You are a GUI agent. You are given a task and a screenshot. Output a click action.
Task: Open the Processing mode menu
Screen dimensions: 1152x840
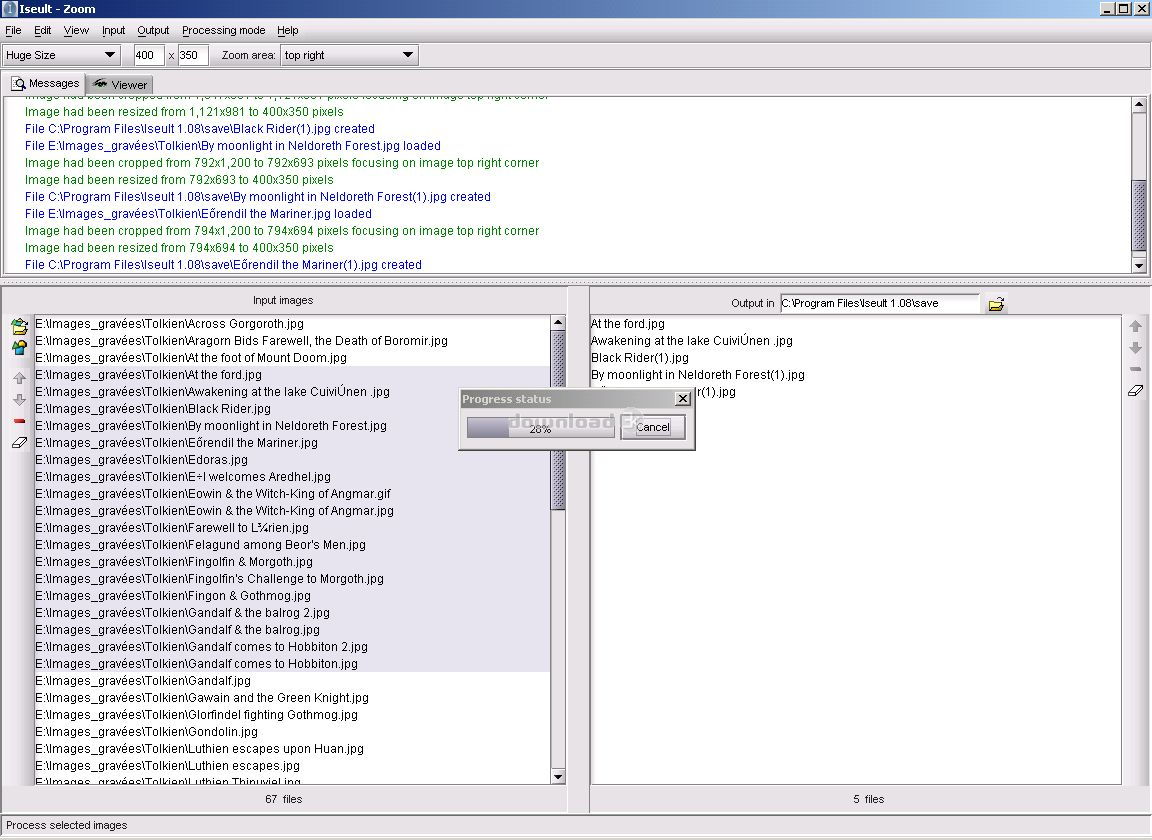point(223,31)
